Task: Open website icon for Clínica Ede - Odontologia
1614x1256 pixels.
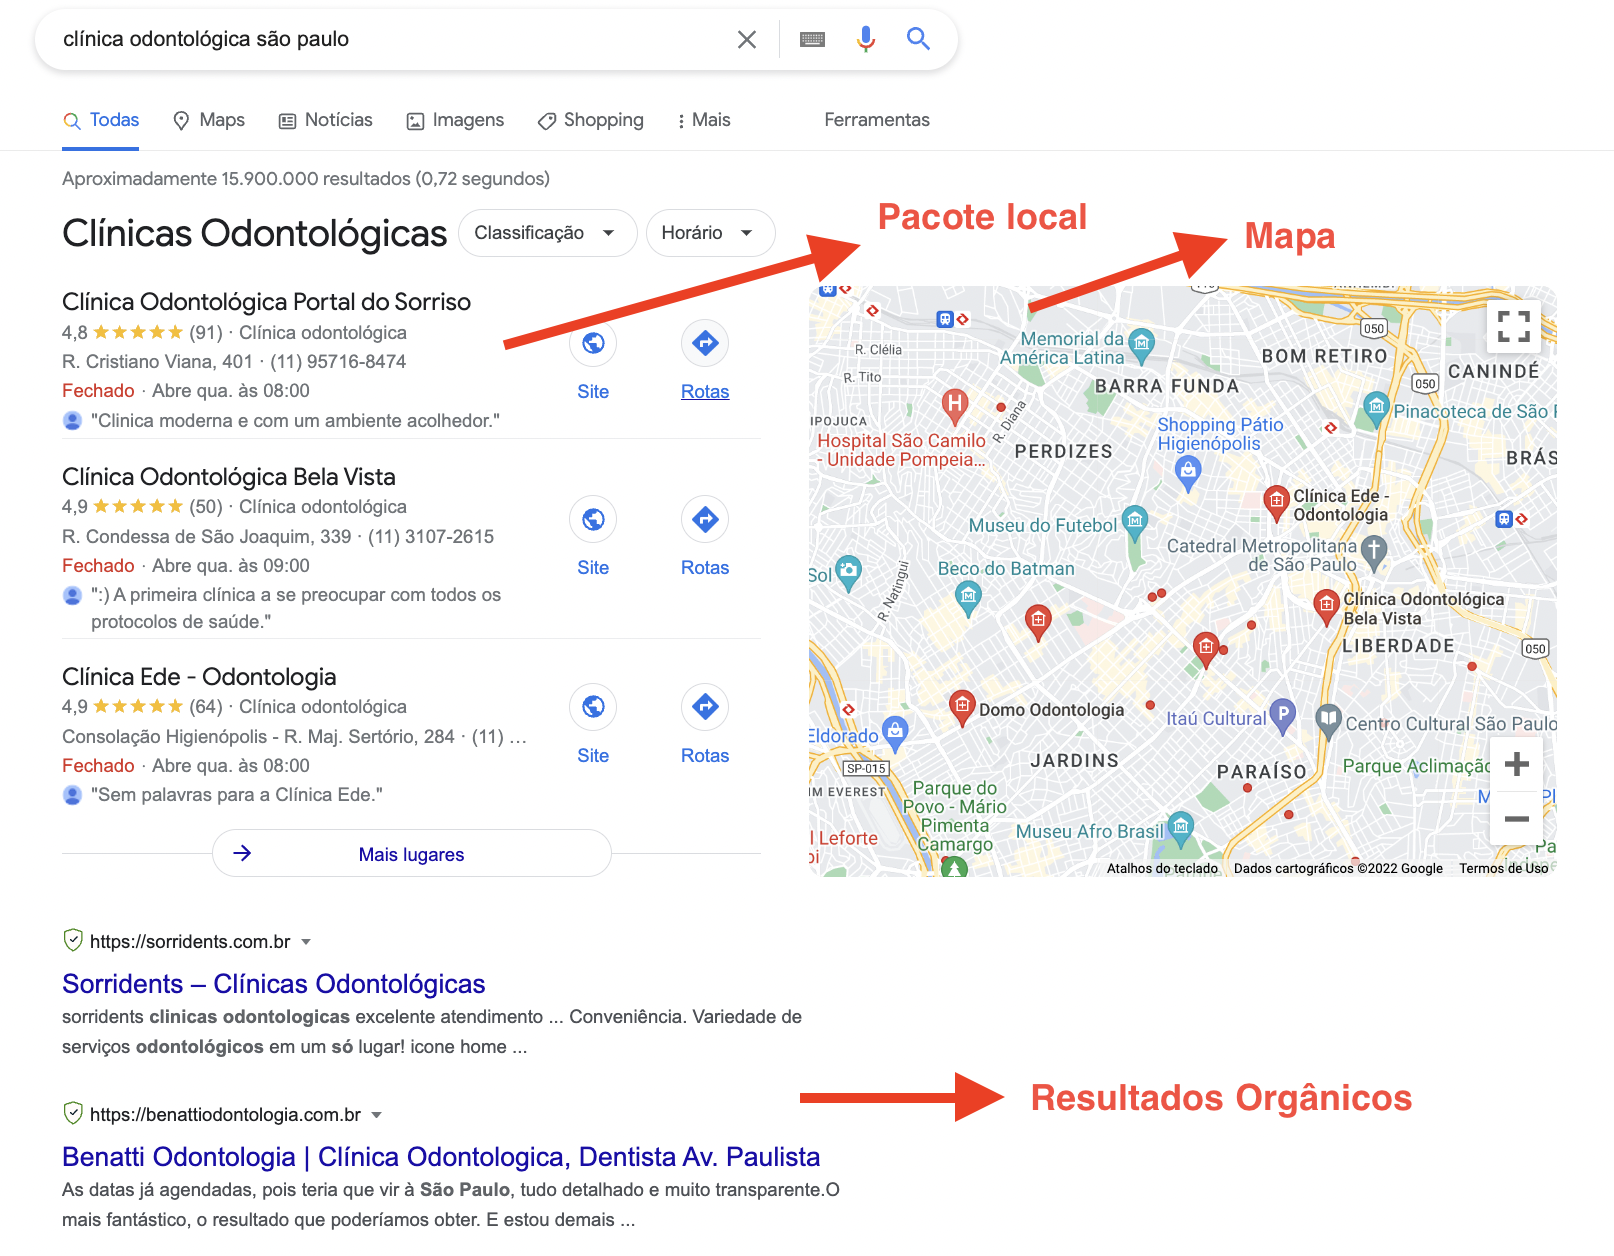Action: pyautogui.click(x=593, y=707)
